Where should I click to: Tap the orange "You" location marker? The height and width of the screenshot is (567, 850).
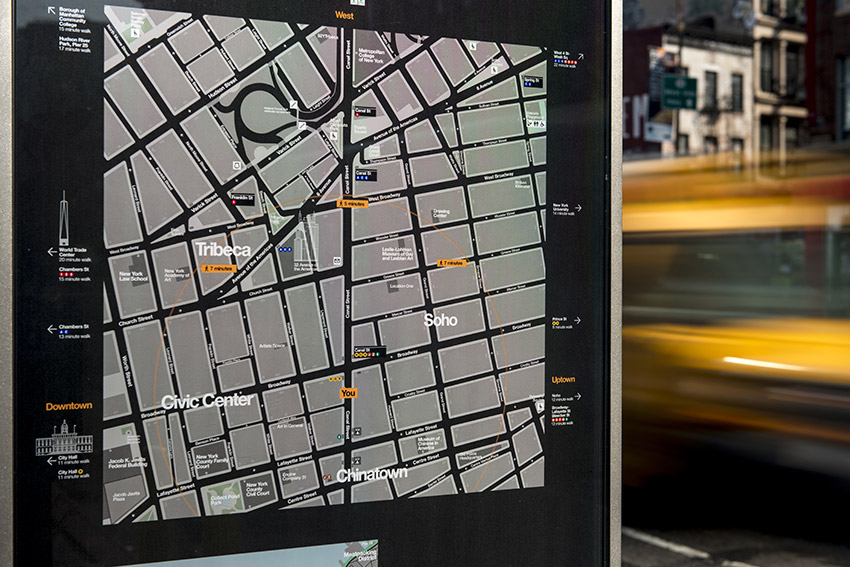tap(348, 393)
